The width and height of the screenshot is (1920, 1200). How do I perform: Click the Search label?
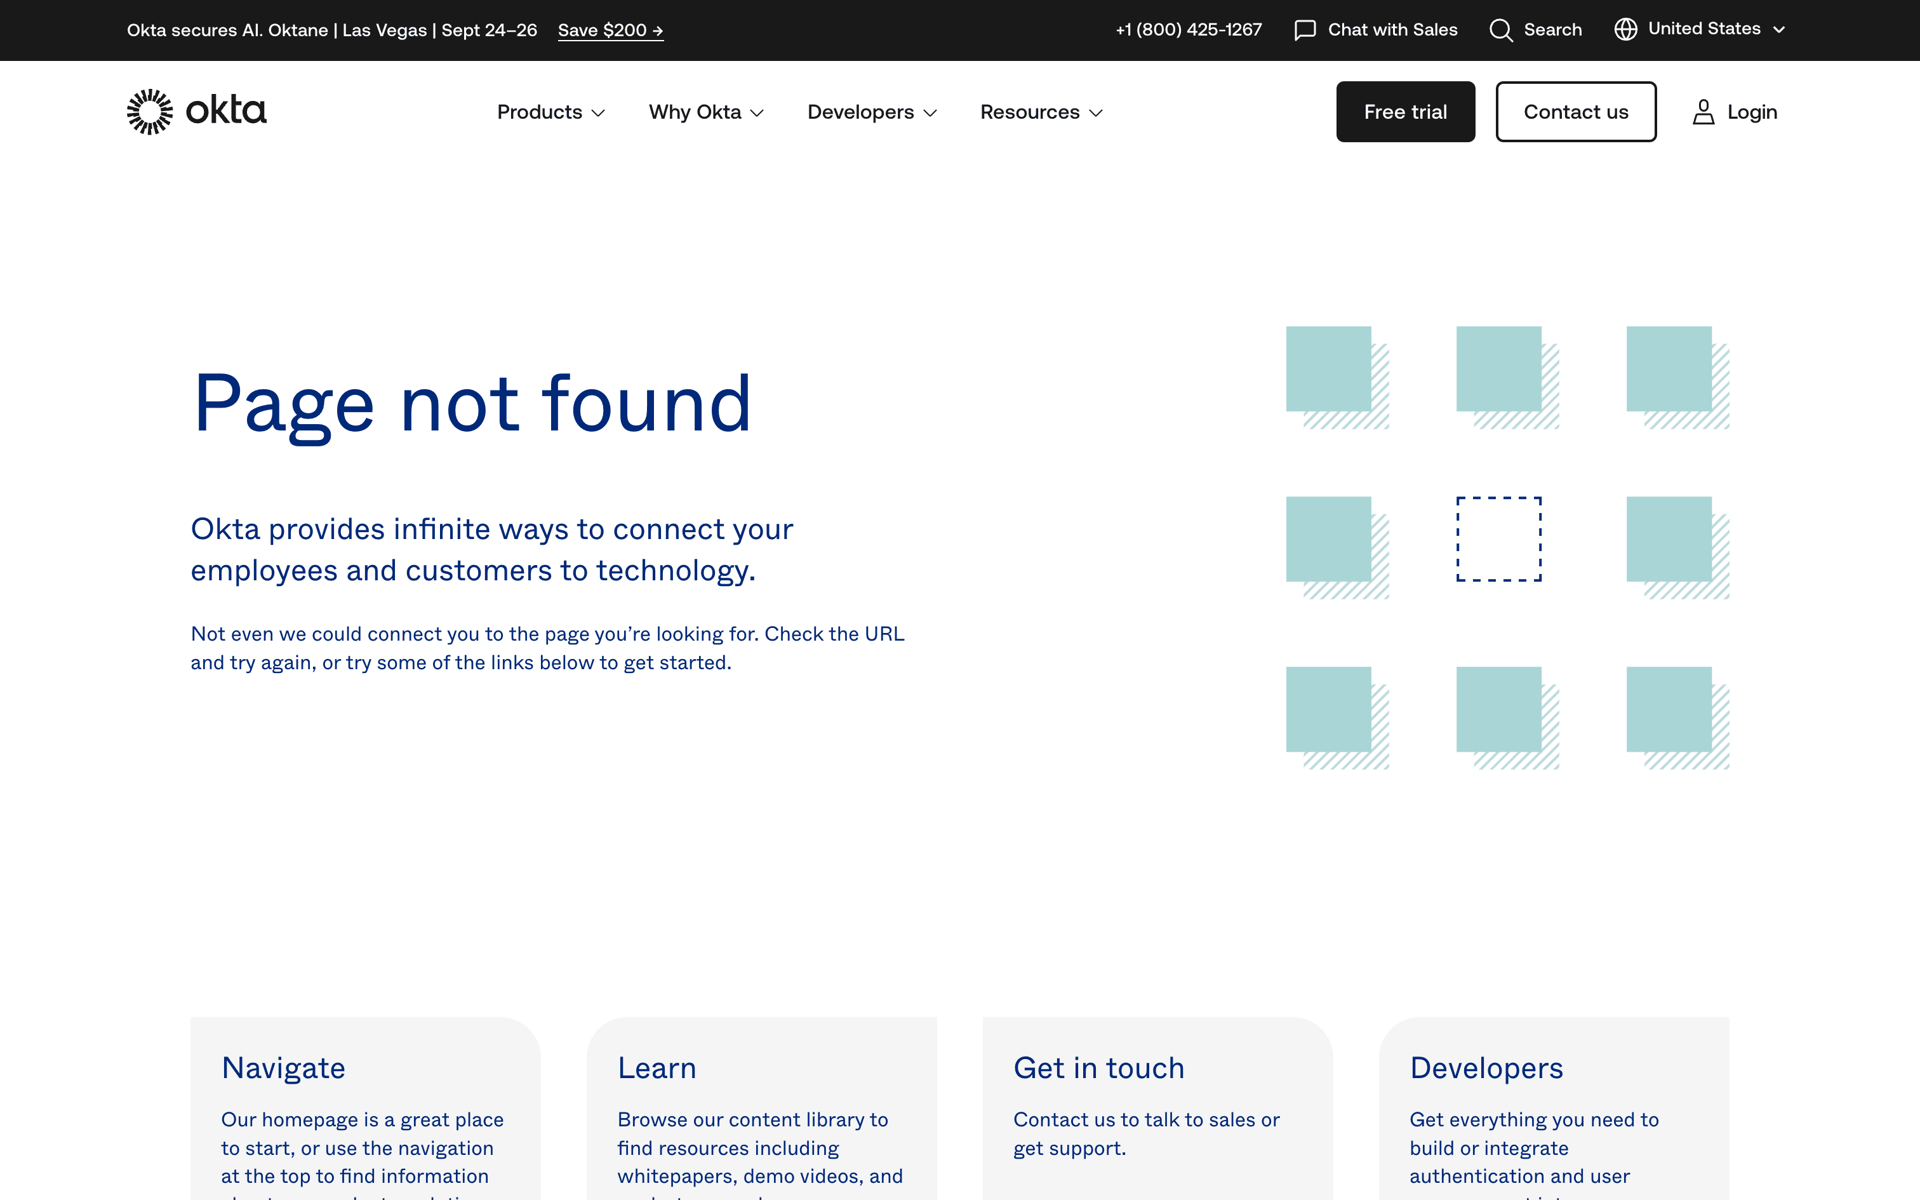pos(1553,30)
